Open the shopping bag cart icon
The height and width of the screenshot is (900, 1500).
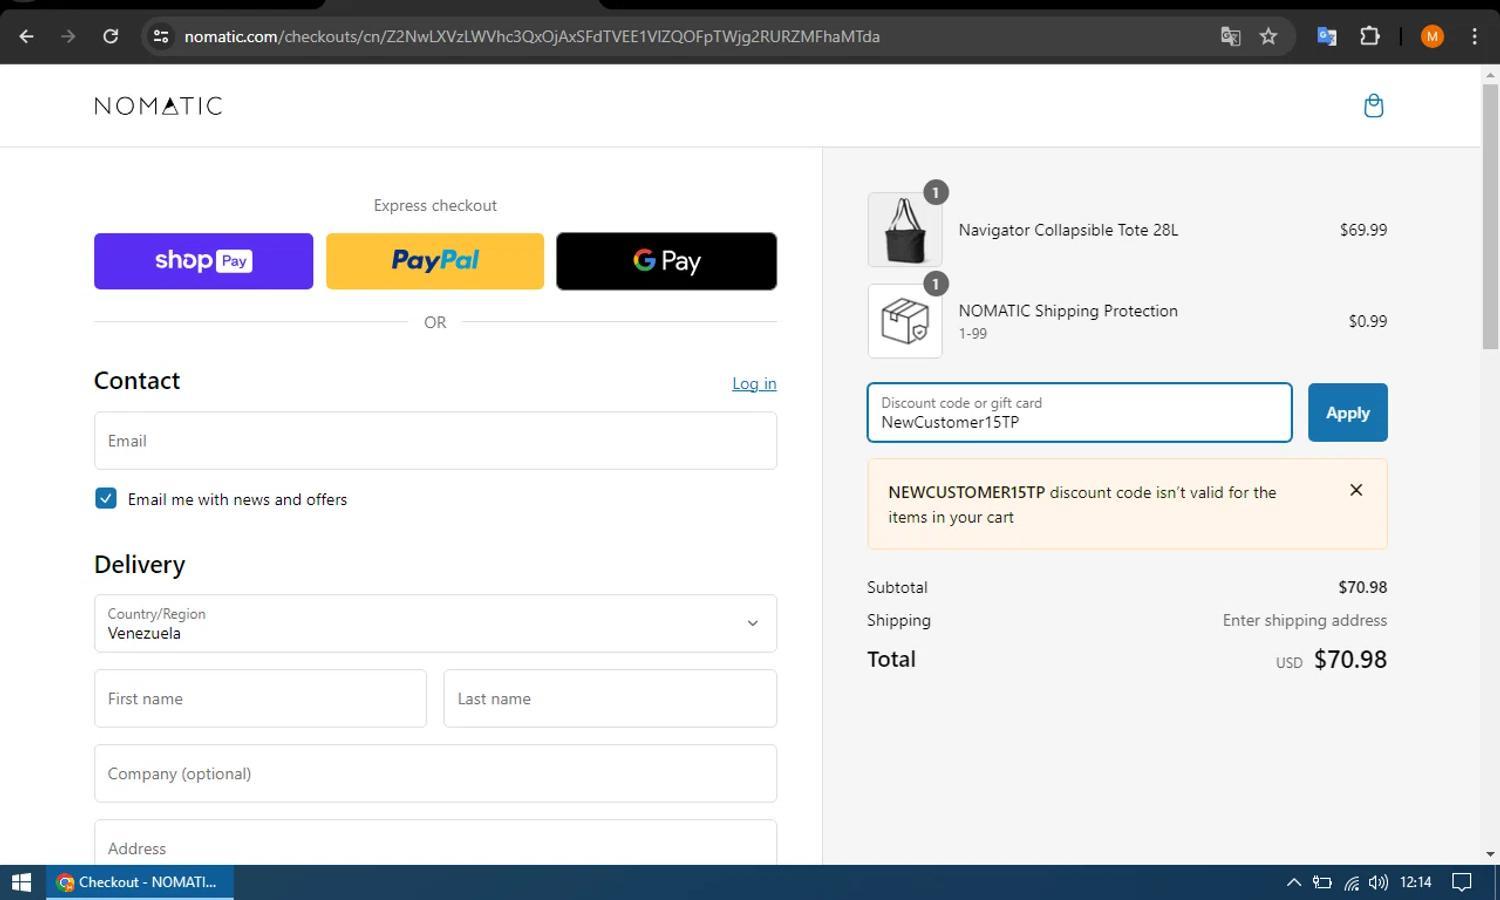pyautogui.click(x=1373, y=106)
